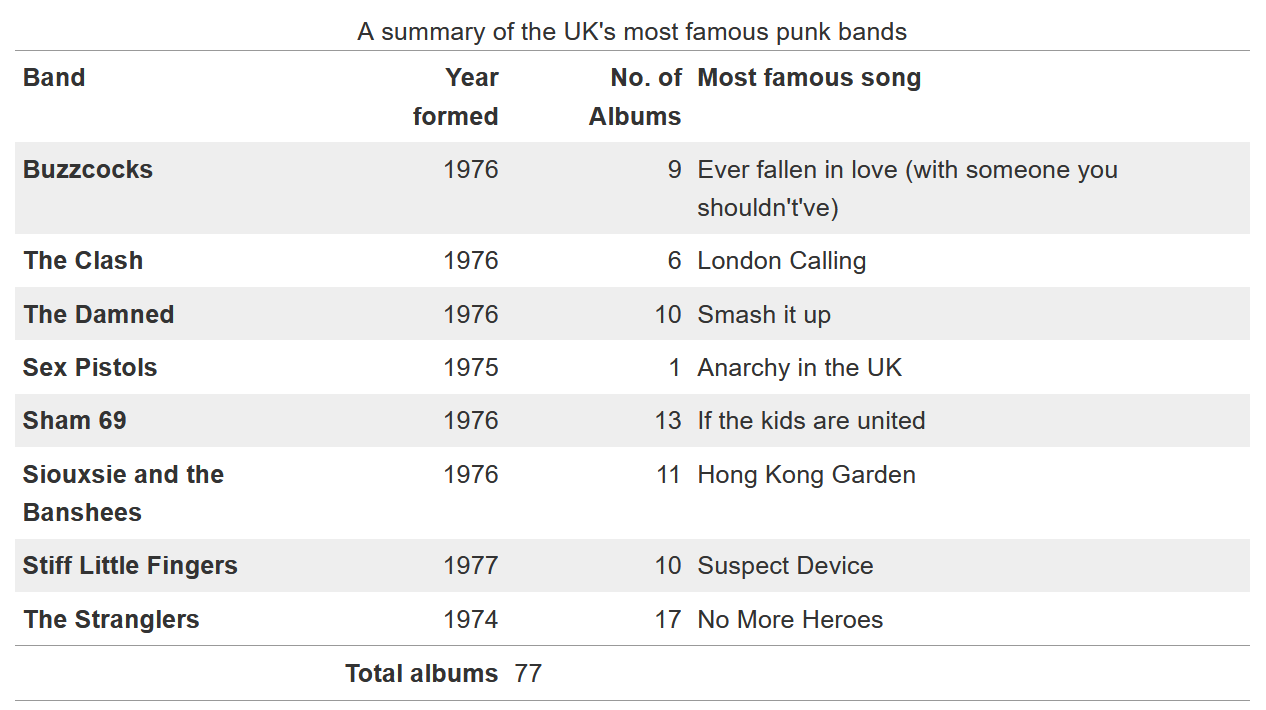Select The Clash row header

pyautogui.click(x=83, y=261)
